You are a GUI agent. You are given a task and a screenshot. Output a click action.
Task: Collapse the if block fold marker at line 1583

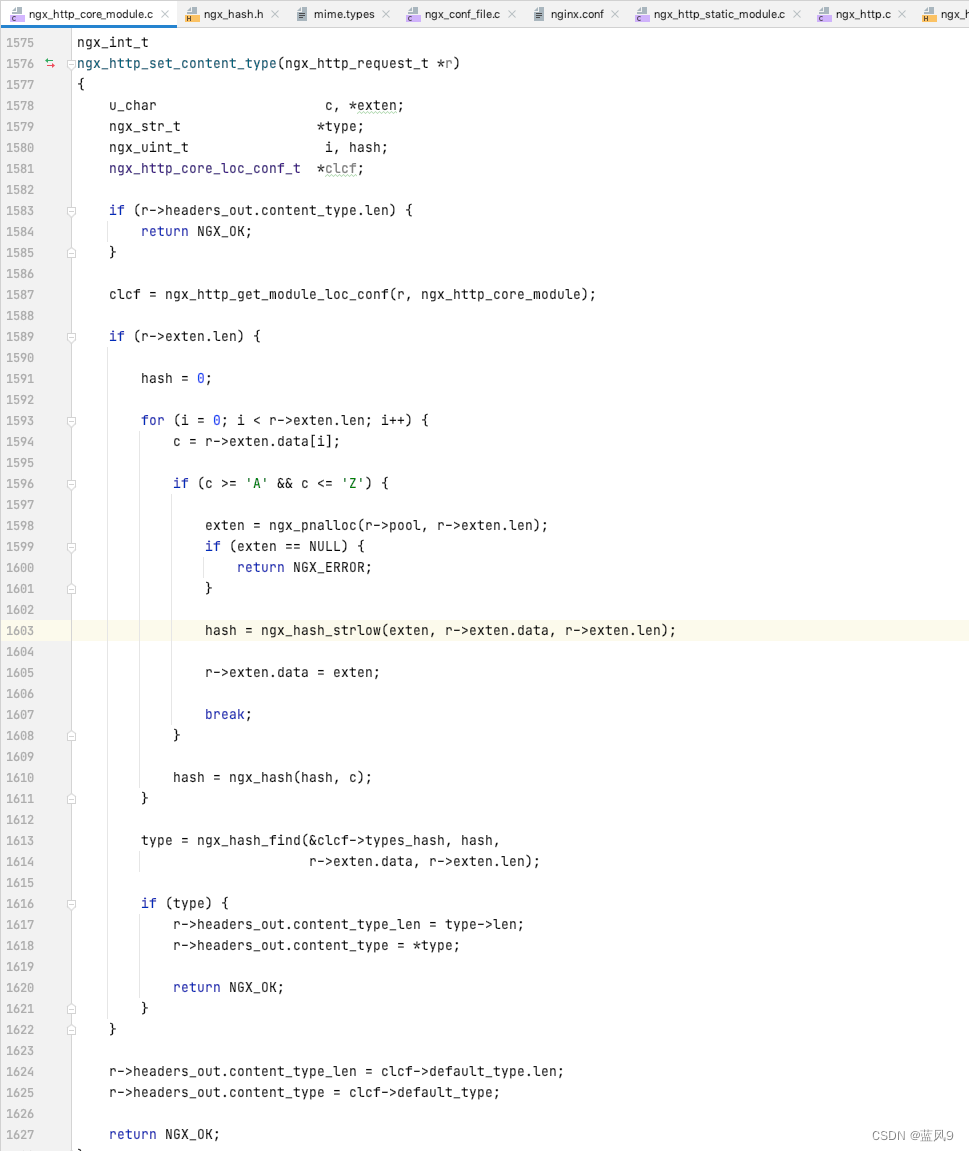[70, 210]
